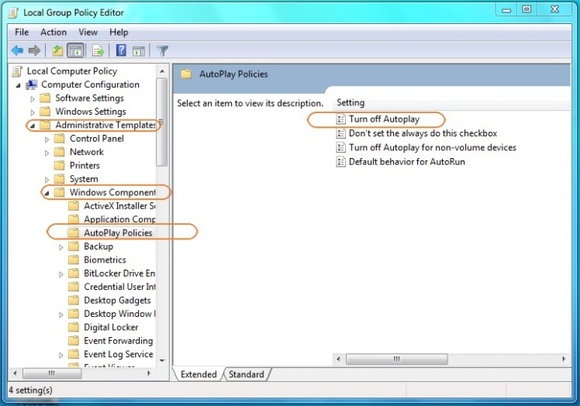This screenshot has height=406, width=580.
Task: Open Help via the question mark icon
Action: (121, 50)
